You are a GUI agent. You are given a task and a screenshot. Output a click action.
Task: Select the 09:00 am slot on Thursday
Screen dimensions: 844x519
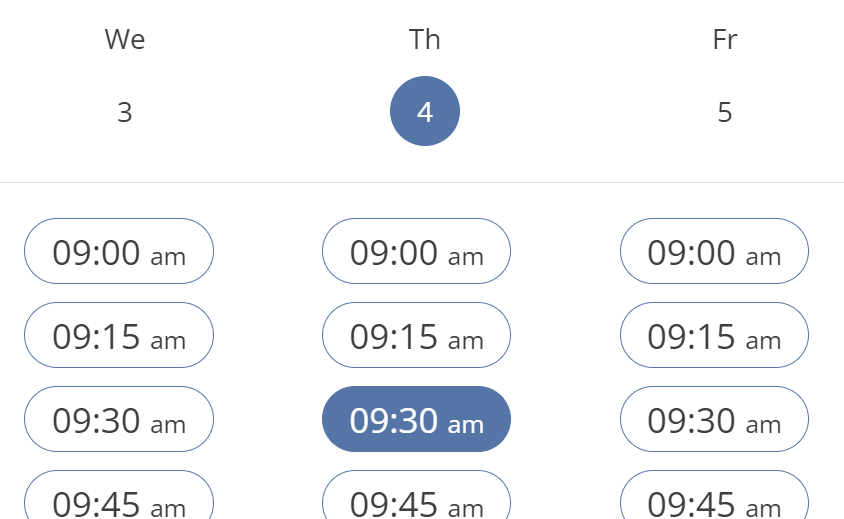coord(416,252)
